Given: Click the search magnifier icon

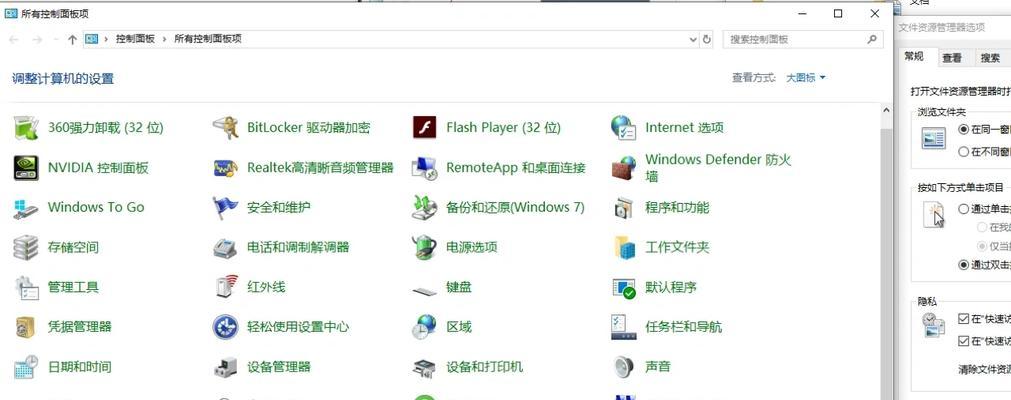Looking at the screenshot, I should coord(872,39).
